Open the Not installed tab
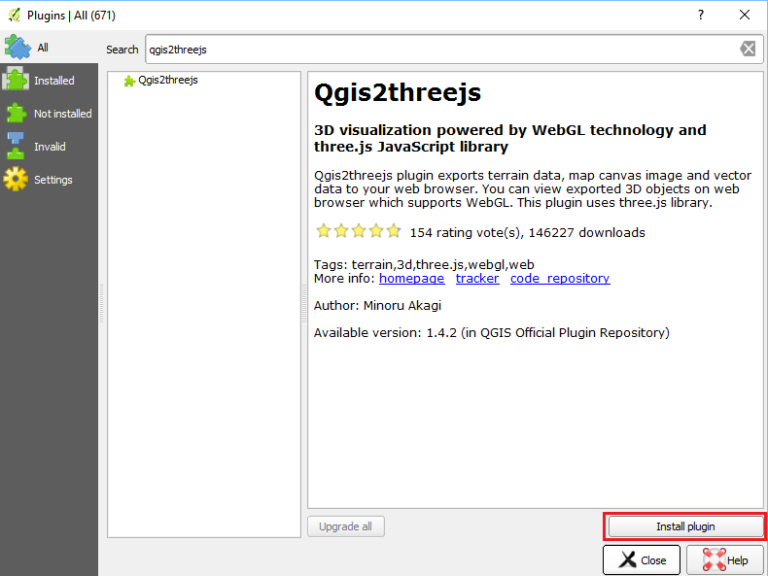 (x=62, y=114)
